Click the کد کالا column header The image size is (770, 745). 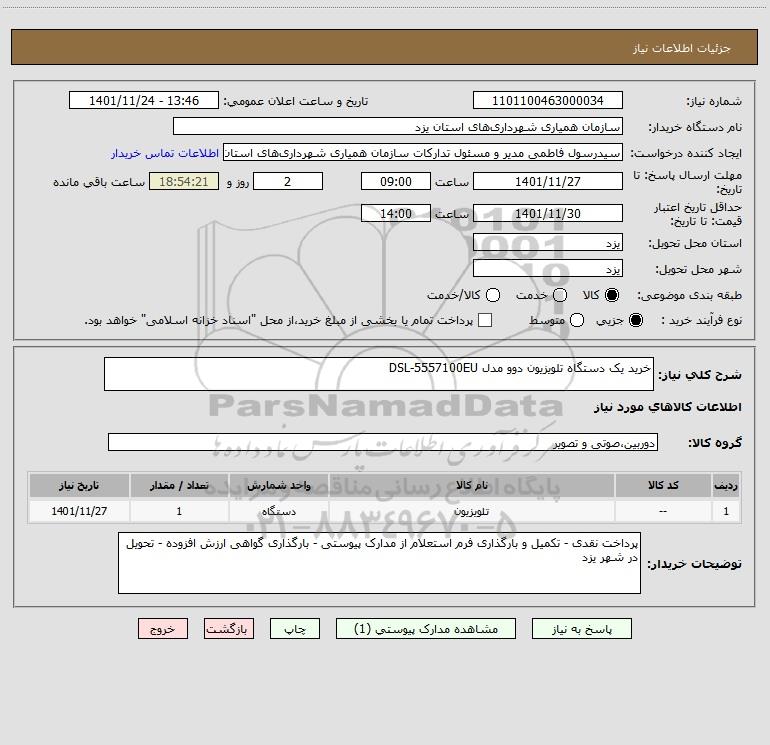663,485
